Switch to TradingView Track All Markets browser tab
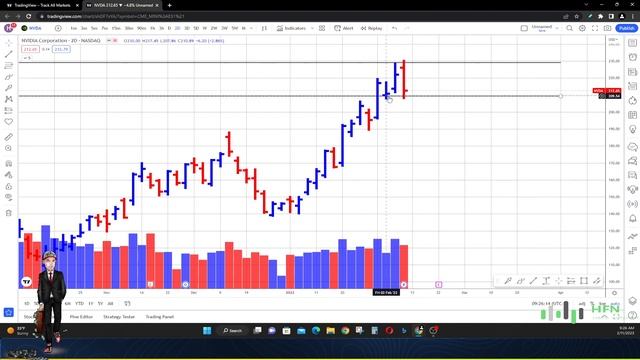The width and height of the screenshot is (640, 360). click(41, 5)
